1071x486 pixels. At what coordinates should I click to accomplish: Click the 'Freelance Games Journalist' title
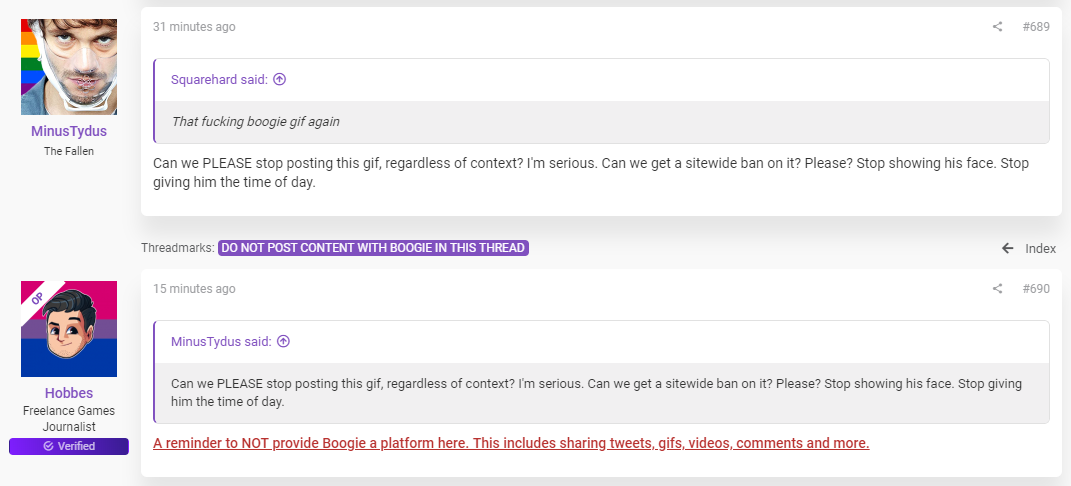[x=69, y=418]
